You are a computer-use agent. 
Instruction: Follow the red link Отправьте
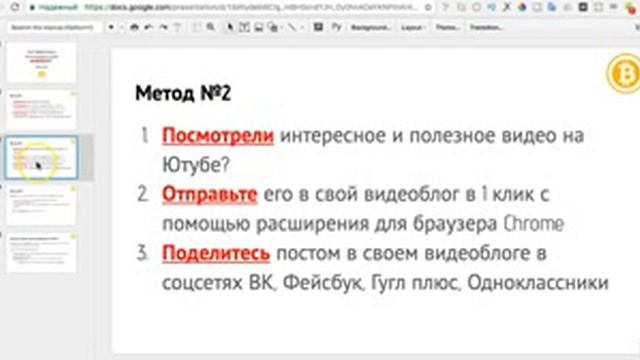(x=210, y=194)
